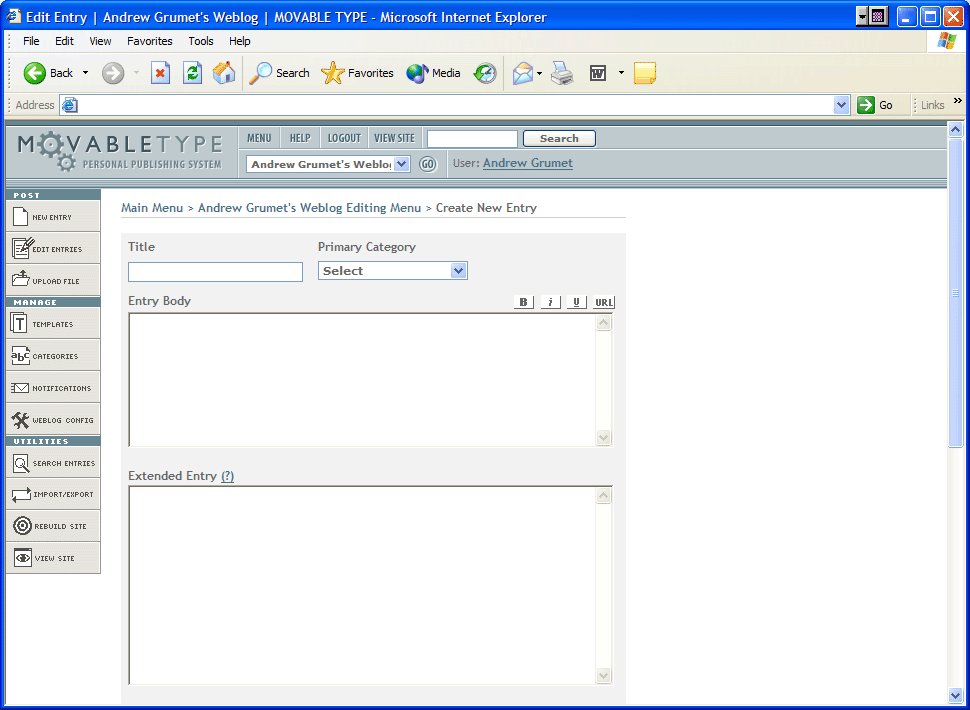Open the browser Help menu

[240, 41]
